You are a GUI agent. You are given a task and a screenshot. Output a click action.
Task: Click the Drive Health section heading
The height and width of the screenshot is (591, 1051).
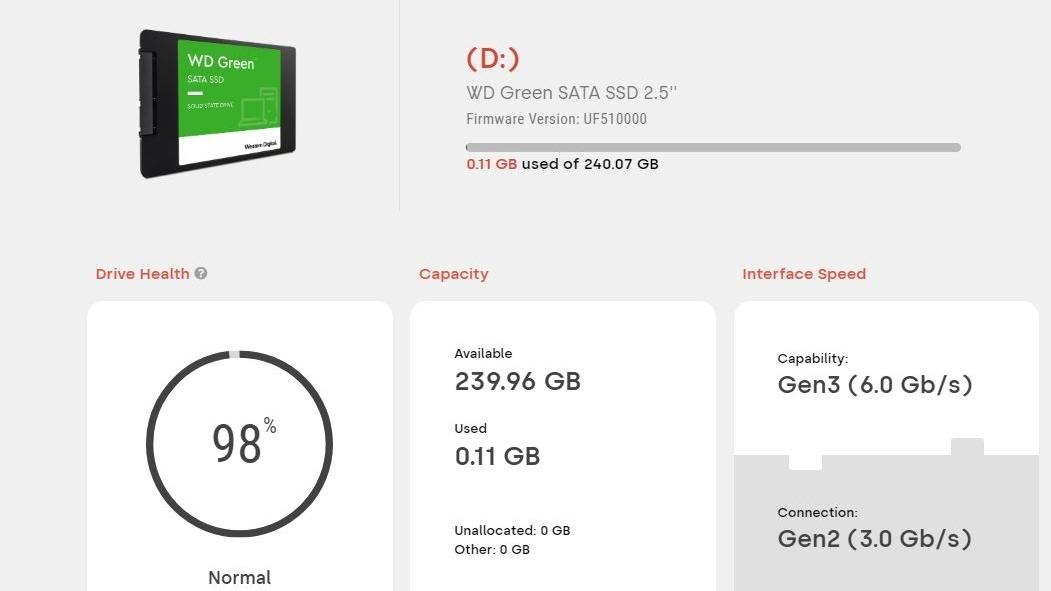[x=142, y=274]
